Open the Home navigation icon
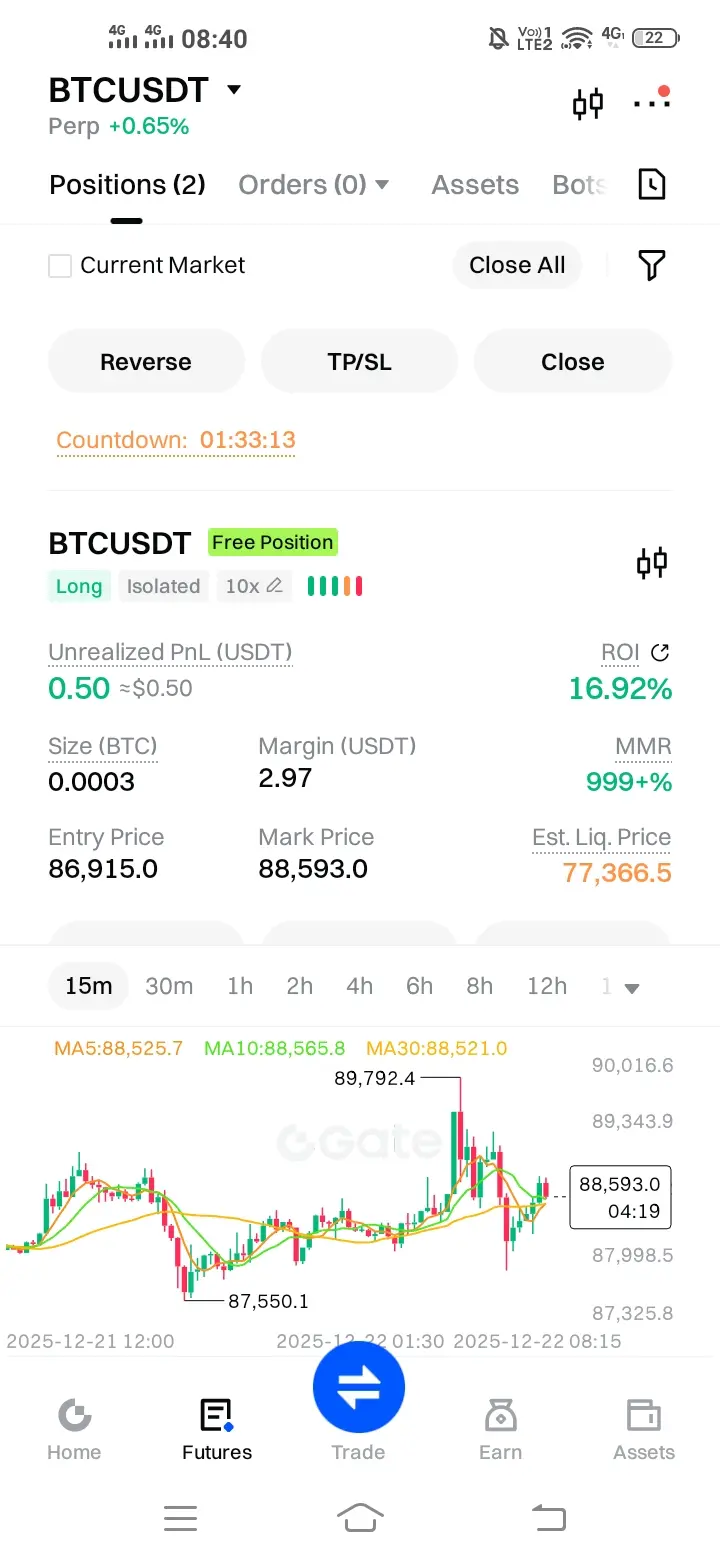 (x=74, y=1416)
